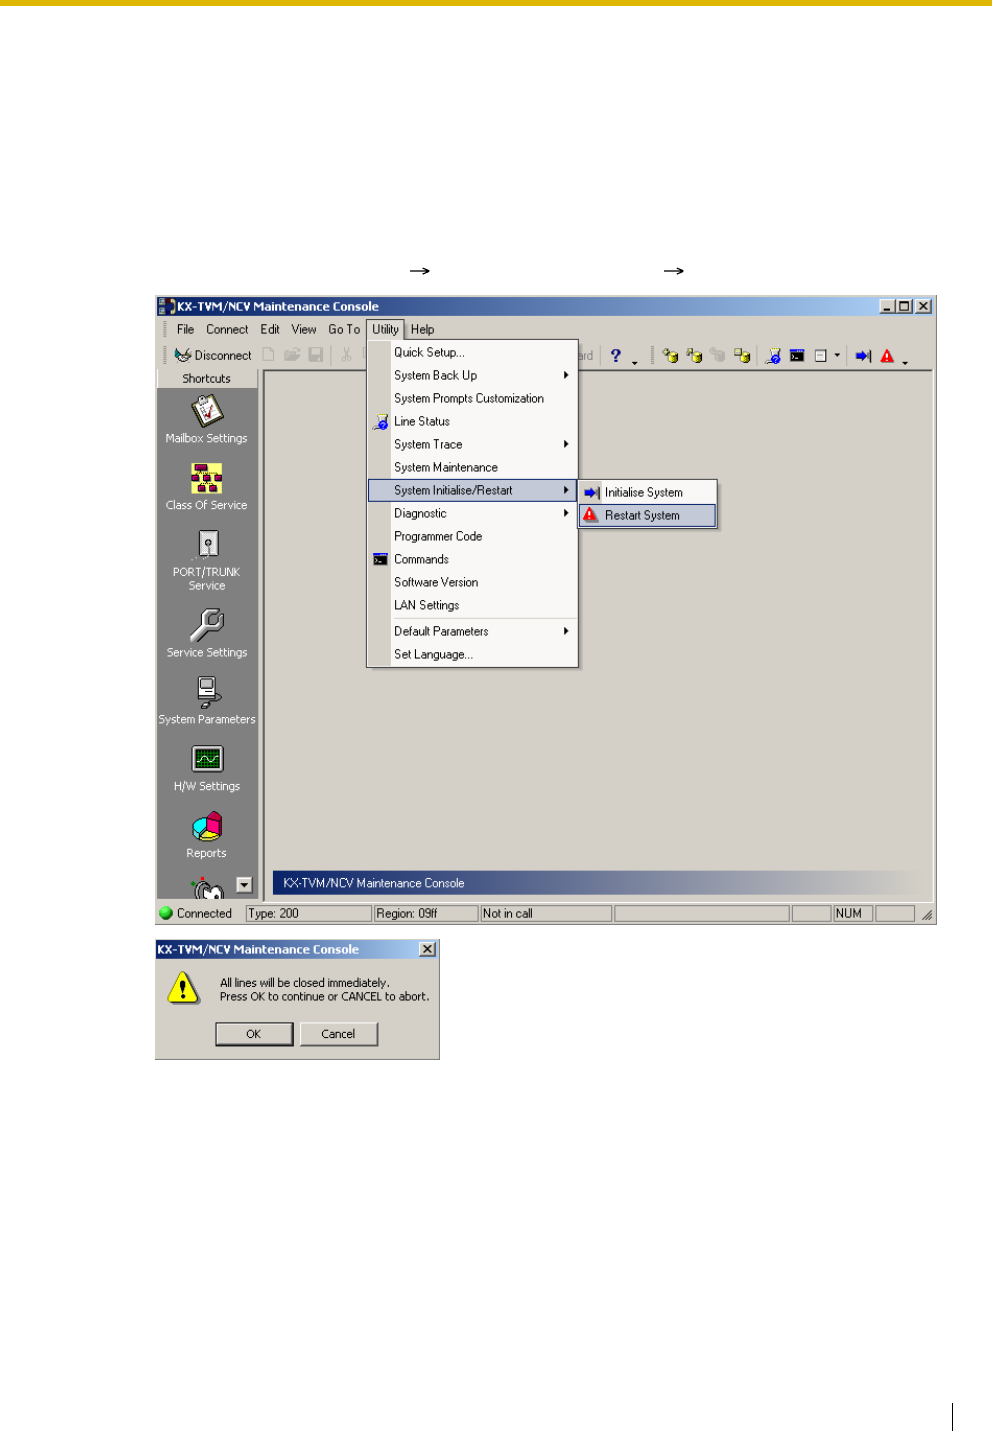Open Service Settings wrench shortcut

207,632
